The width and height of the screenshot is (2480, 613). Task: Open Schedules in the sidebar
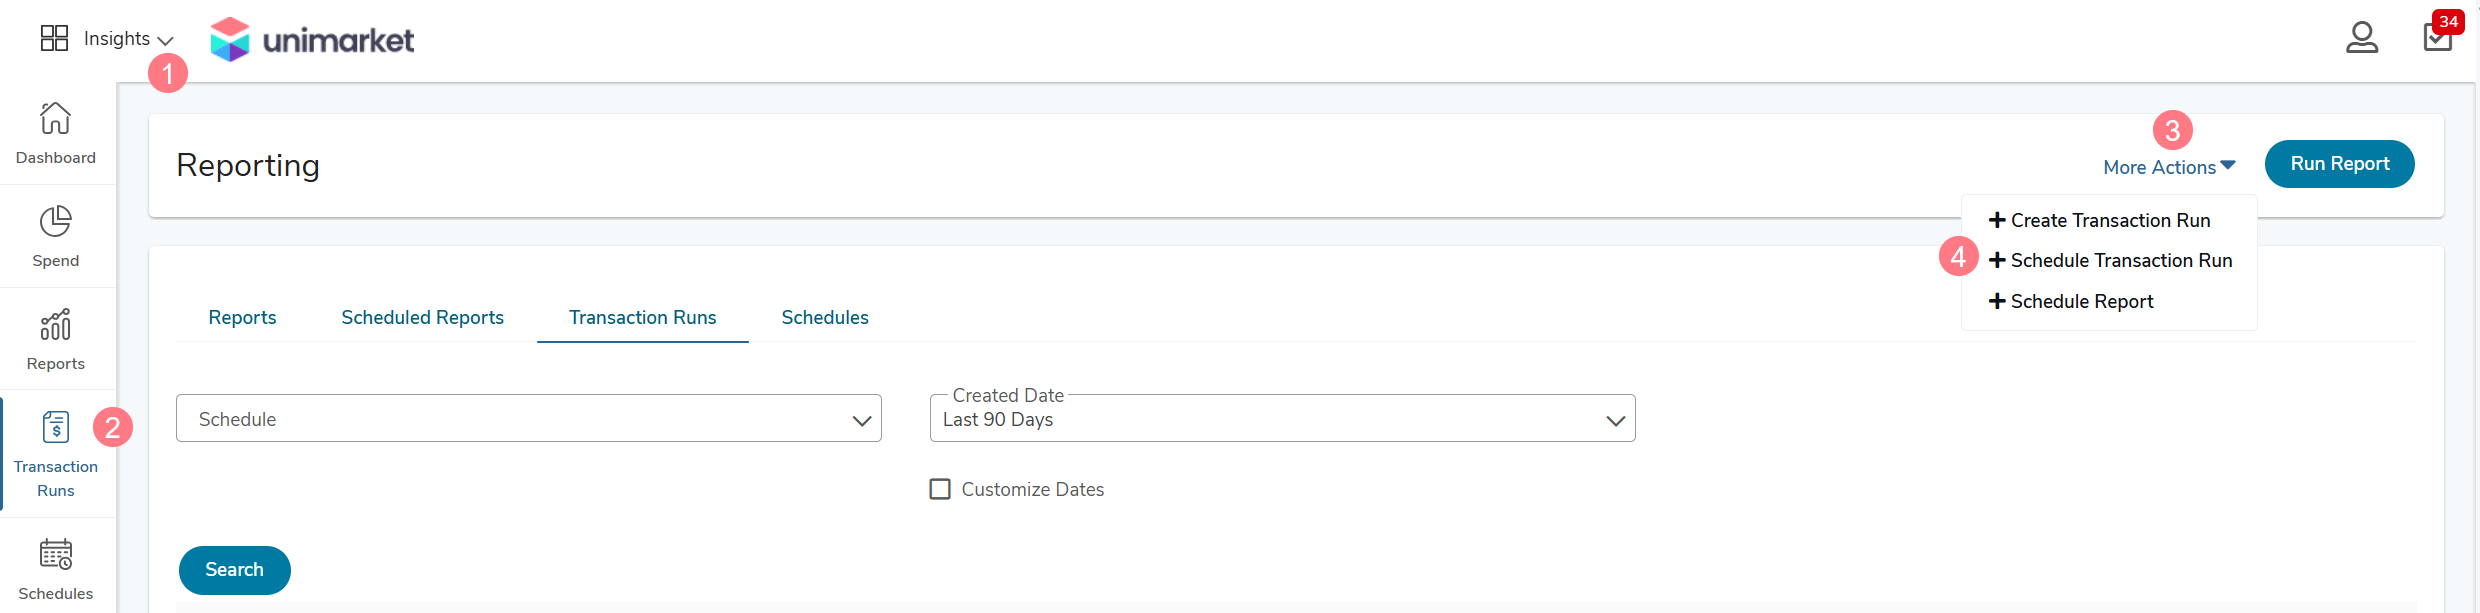pos(56,570)
